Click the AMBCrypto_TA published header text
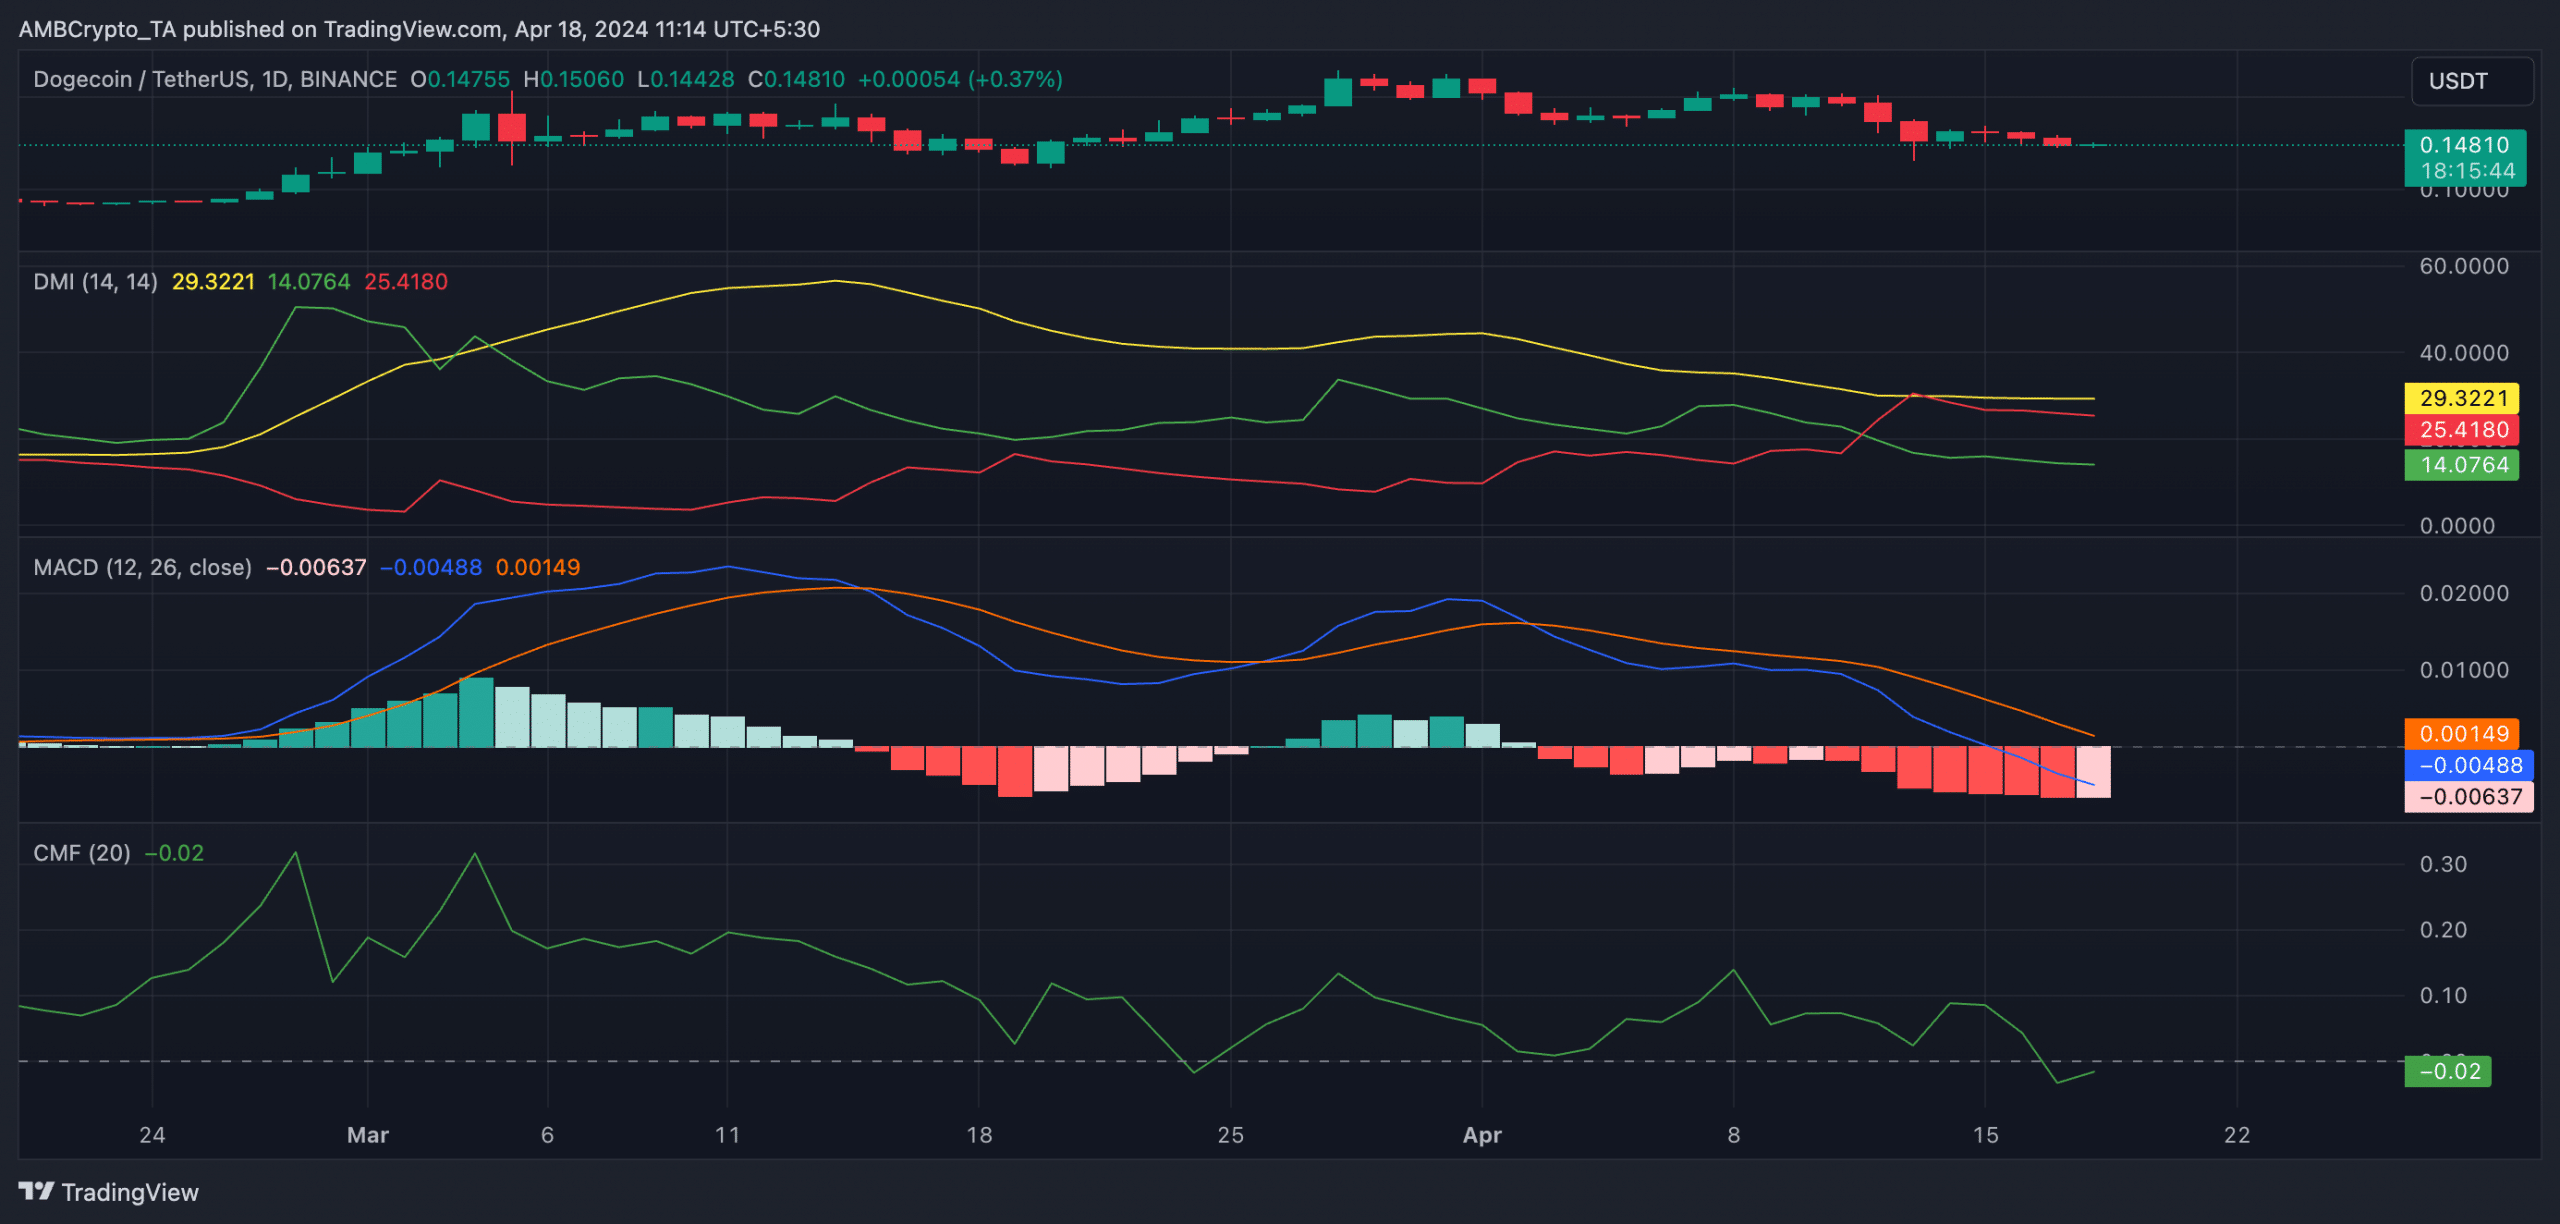 pyautogui.click(x=419, y=29)
